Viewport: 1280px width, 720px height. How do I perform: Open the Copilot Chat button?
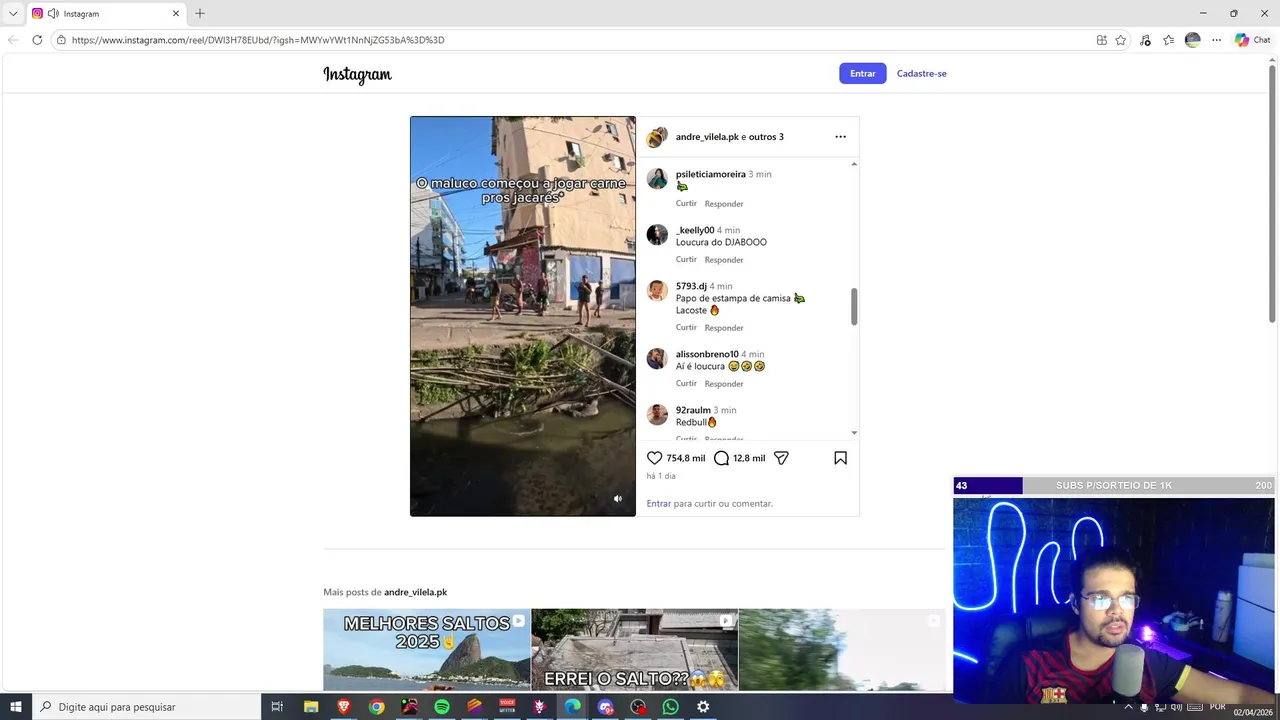coord(1252,40)
